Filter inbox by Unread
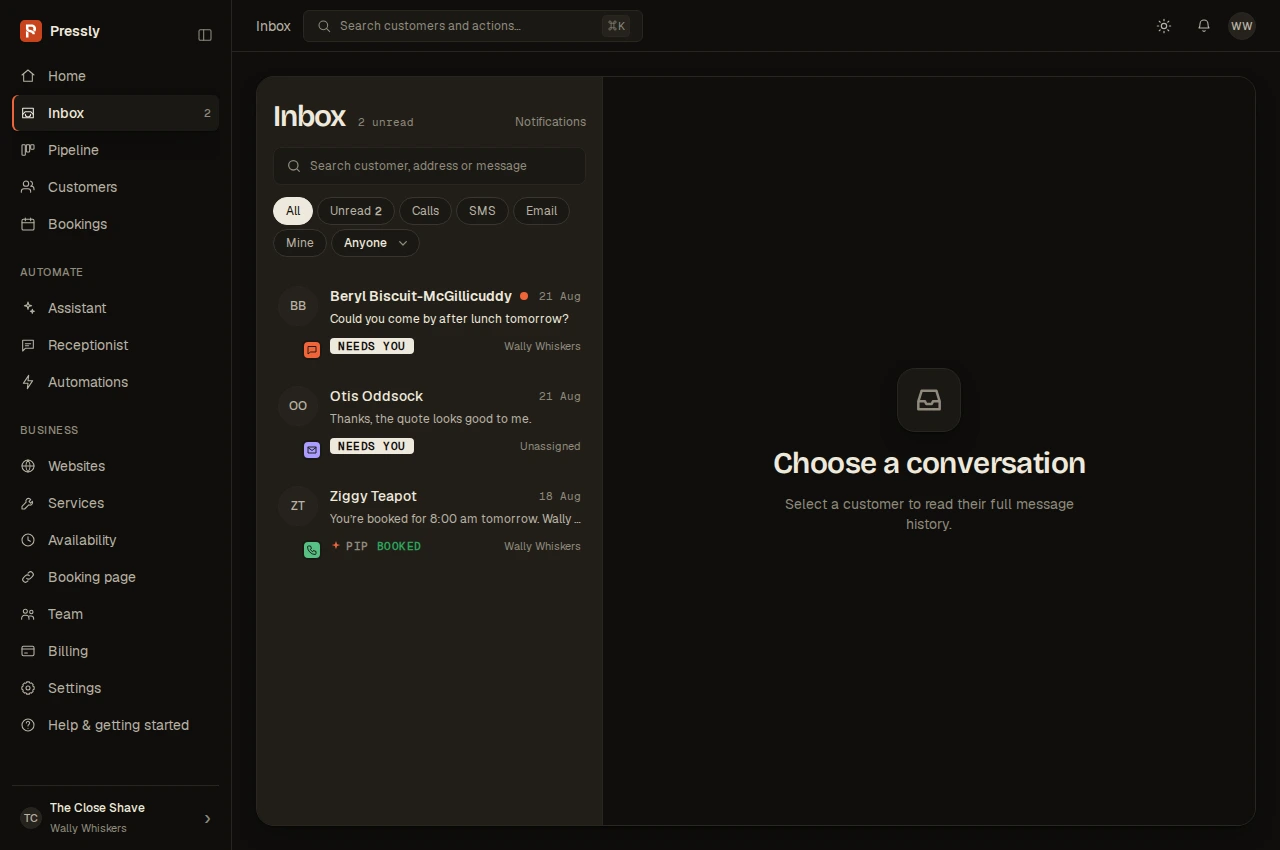Viewport: 1280px width, 850px height. click(x=356, y=211)
